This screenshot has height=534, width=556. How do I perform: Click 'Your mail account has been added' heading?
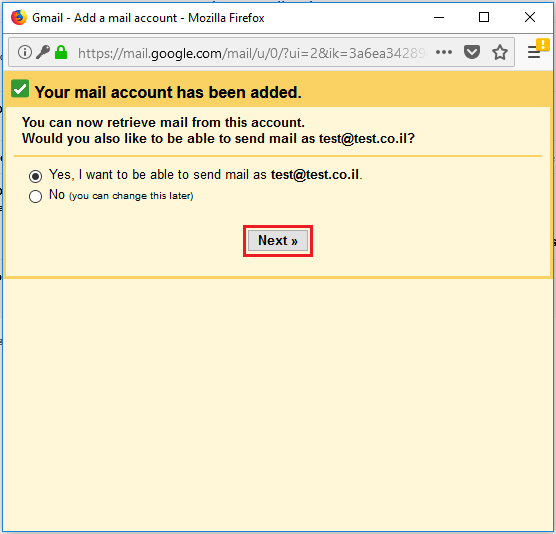click(168, 92)
